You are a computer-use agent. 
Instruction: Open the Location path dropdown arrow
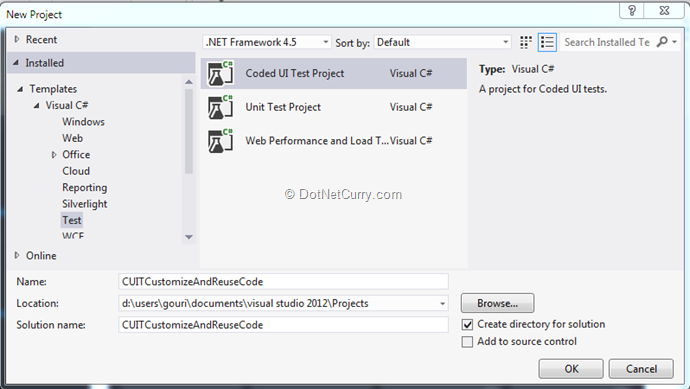[x=442, y=304]
